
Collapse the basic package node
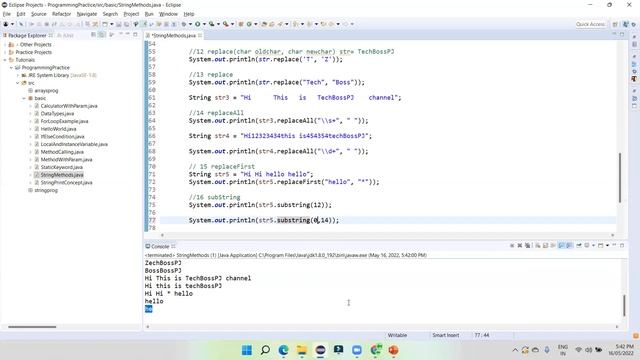(24, 98)
